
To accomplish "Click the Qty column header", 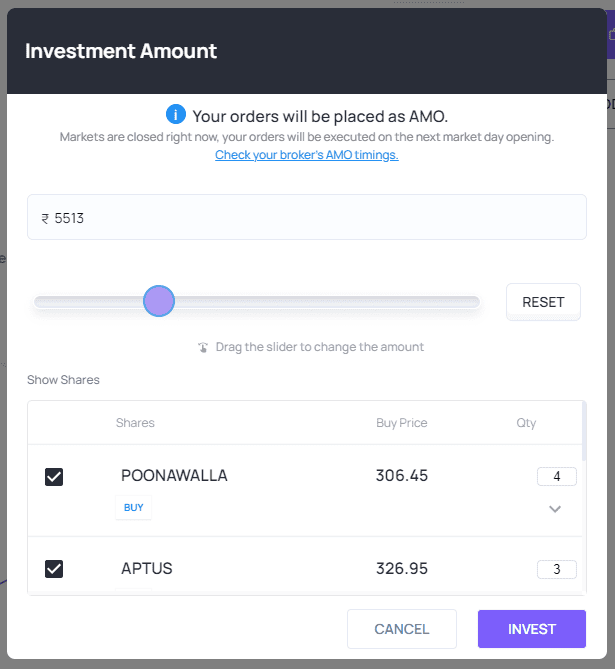I will (x=526, y=423).
